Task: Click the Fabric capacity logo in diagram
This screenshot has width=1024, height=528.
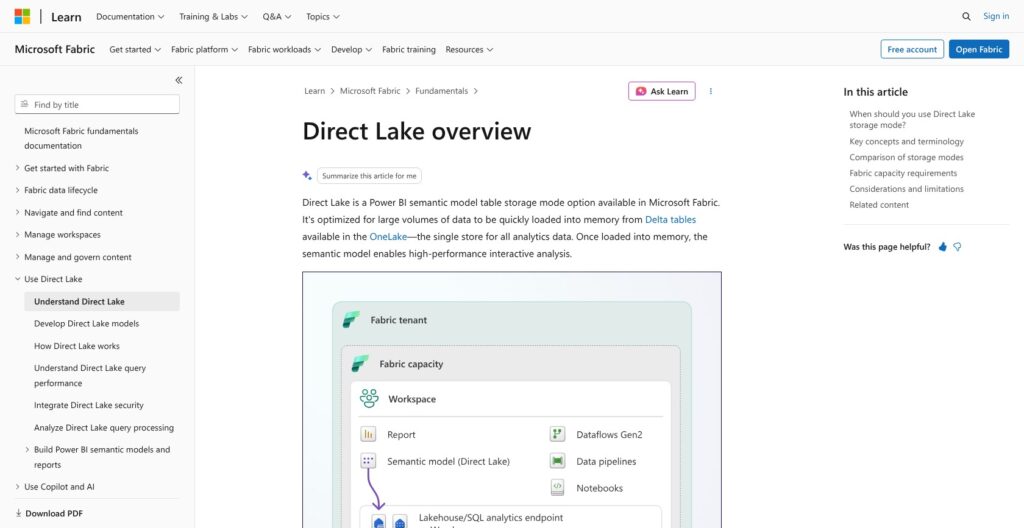Action: pyautogui.click(x=360, y=363)
